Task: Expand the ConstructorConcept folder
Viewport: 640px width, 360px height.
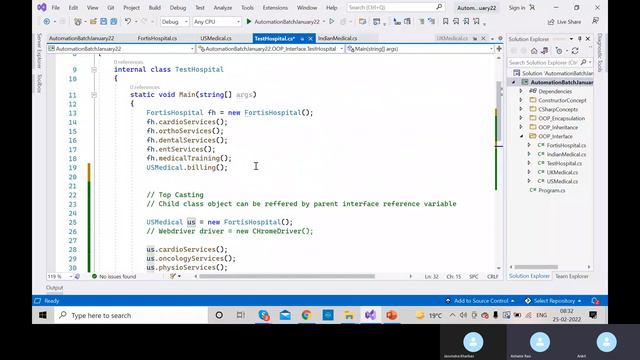Action: 521,100
